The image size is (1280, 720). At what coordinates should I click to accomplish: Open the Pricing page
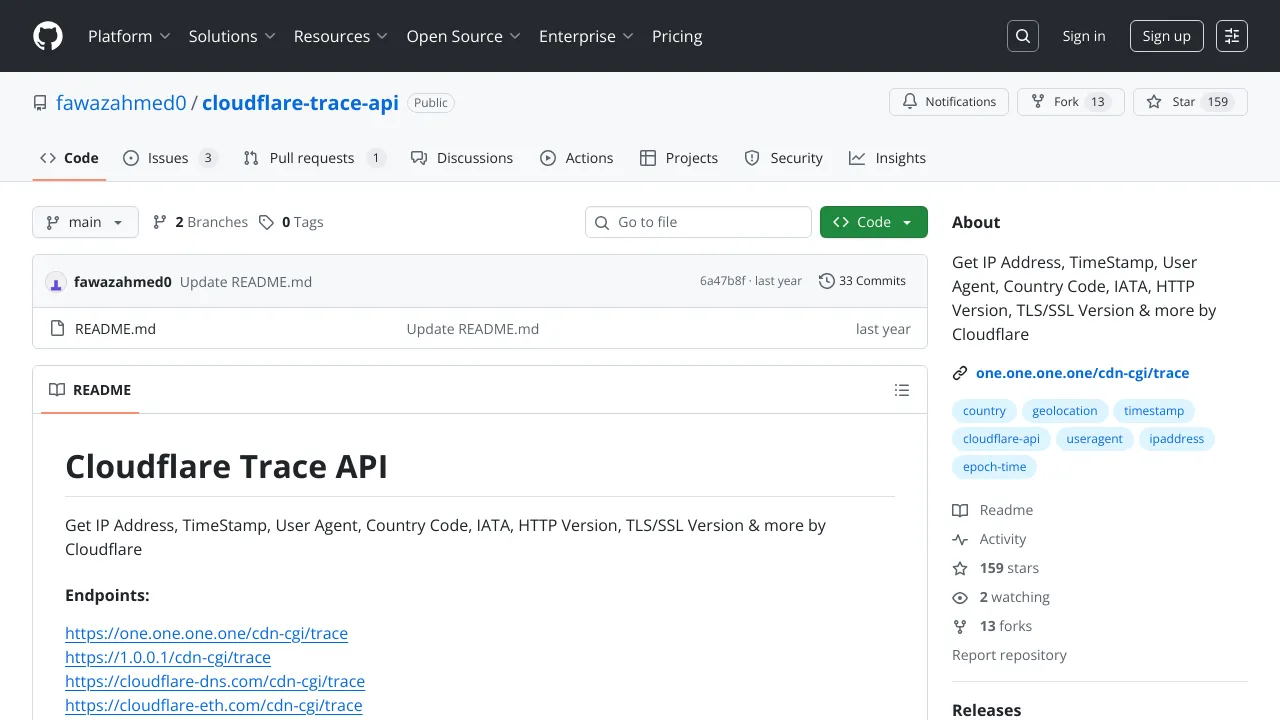pos(677,36)
